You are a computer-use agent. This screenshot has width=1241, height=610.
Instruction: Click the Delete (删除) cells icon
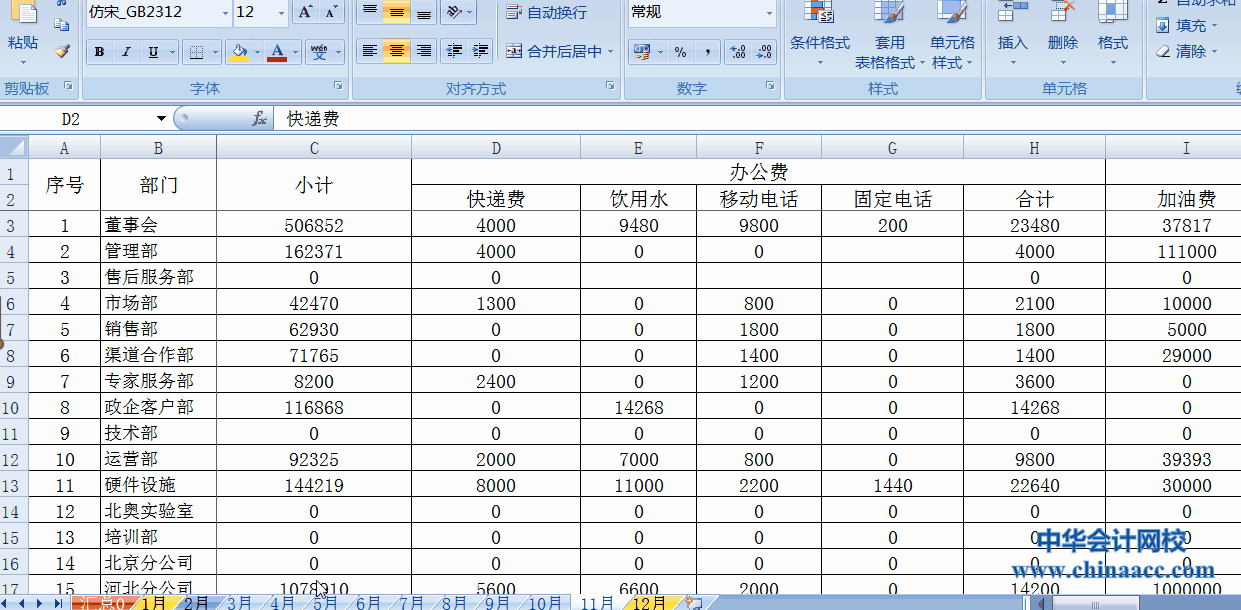click(1063, 12)
